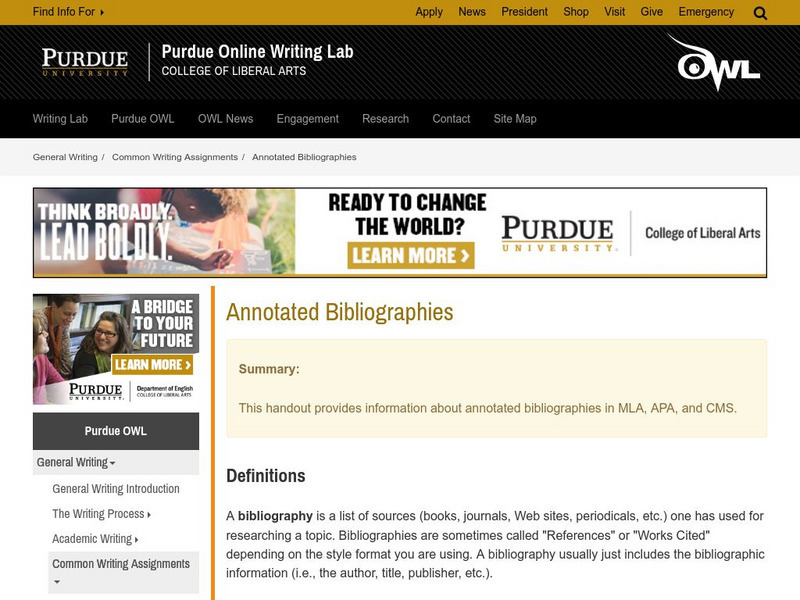Screen dimensions: 800x600
Task: Open the Site Map nav item
Action: 515,119
